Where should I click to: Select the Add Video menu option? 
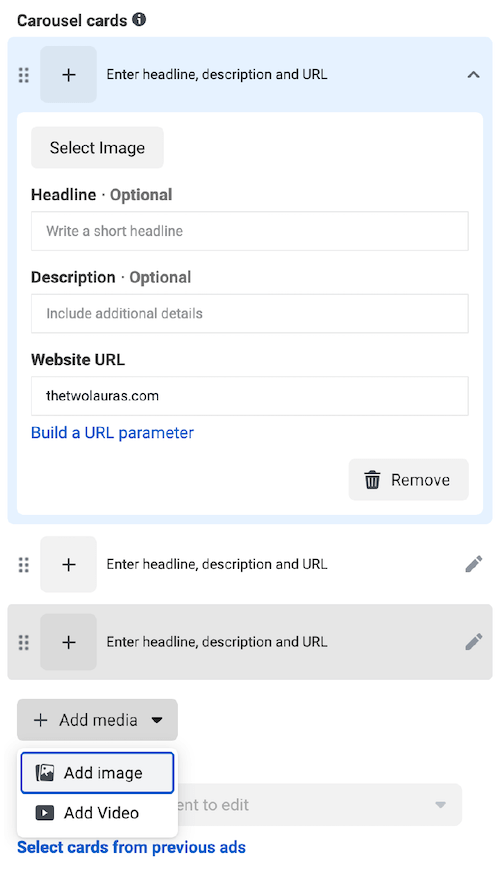click(x=97, y=813)
